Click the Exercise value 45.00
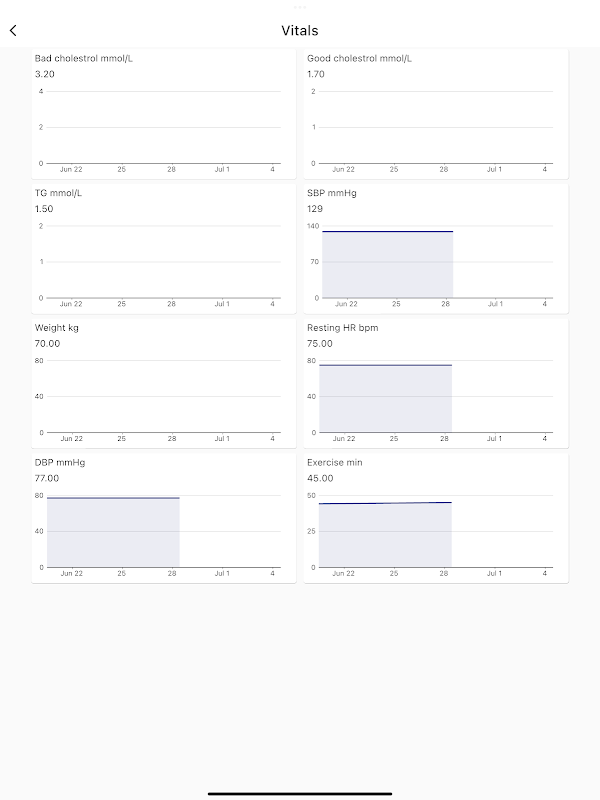 point(320,478)
